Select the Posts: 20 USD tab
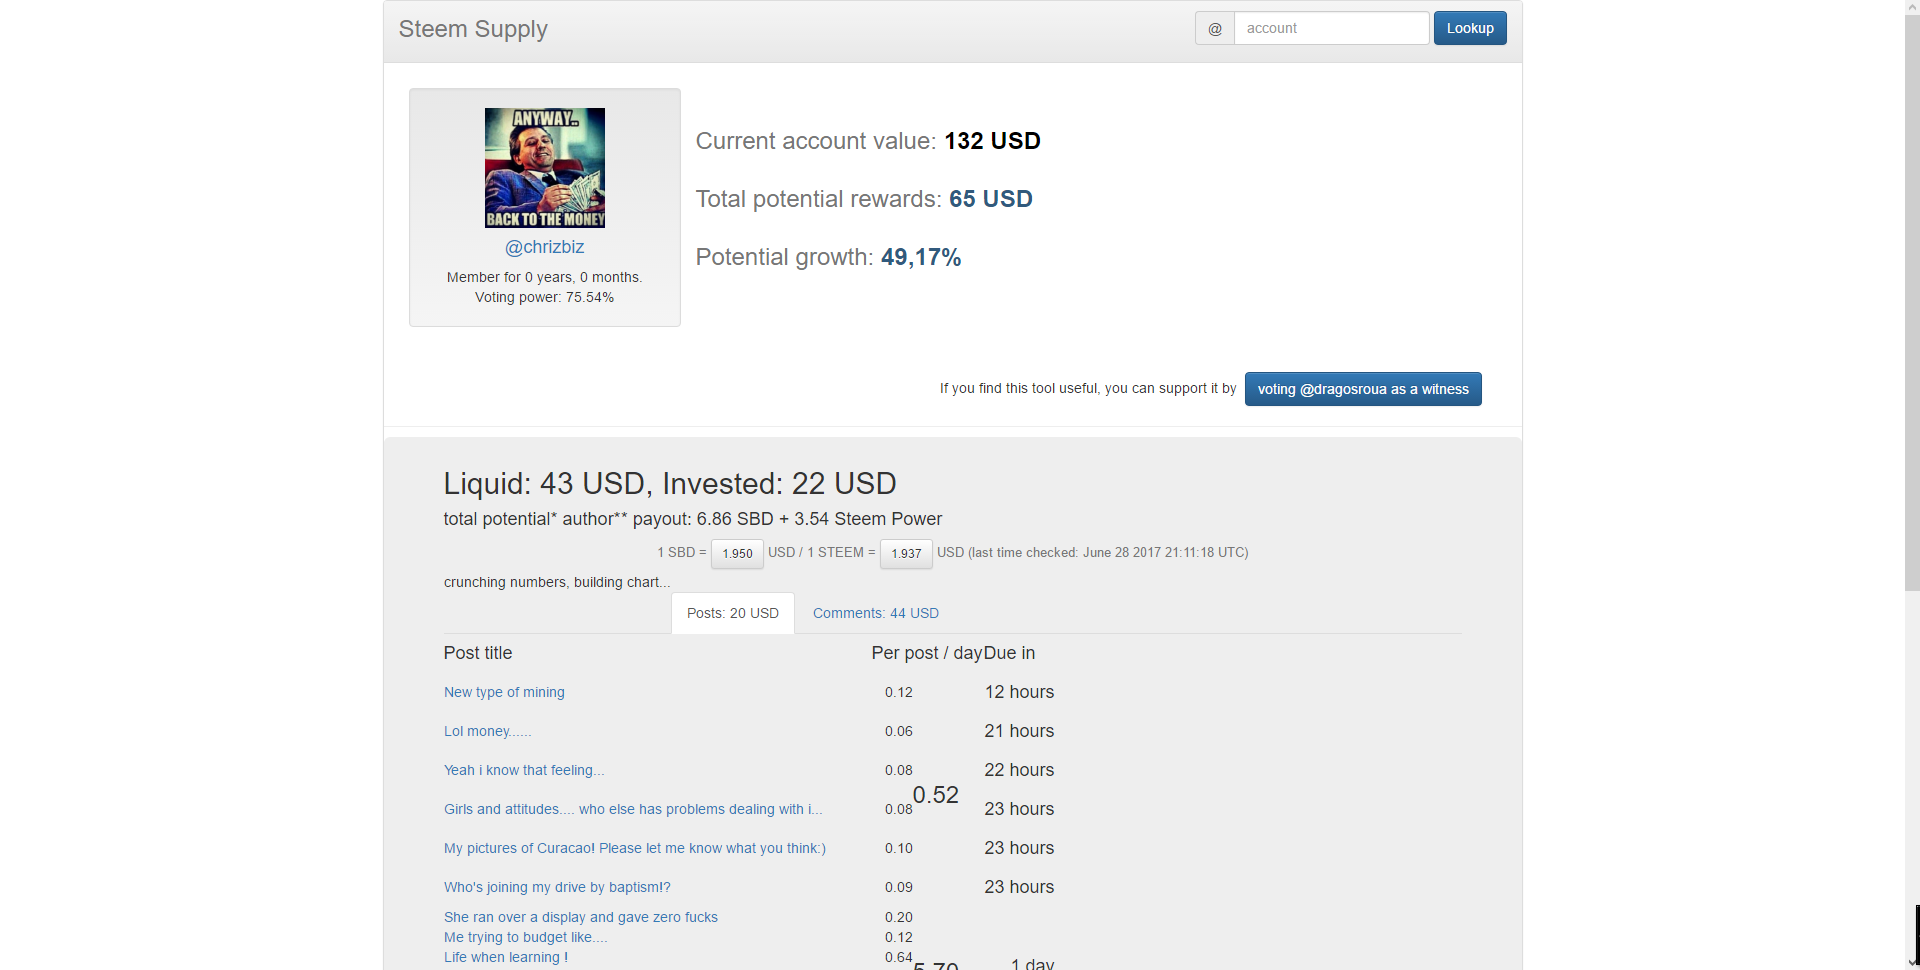1920x970 pixels. [x=733, y=613]
